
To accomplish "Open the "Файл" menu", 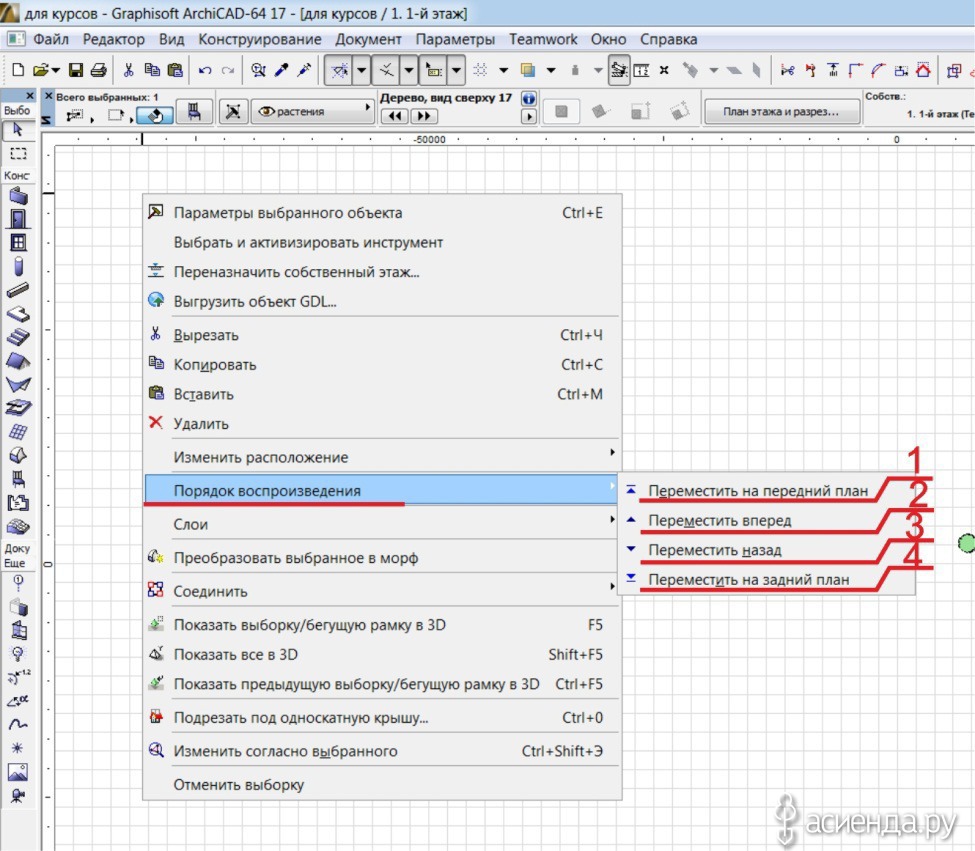I will click(x=50, y=39).
